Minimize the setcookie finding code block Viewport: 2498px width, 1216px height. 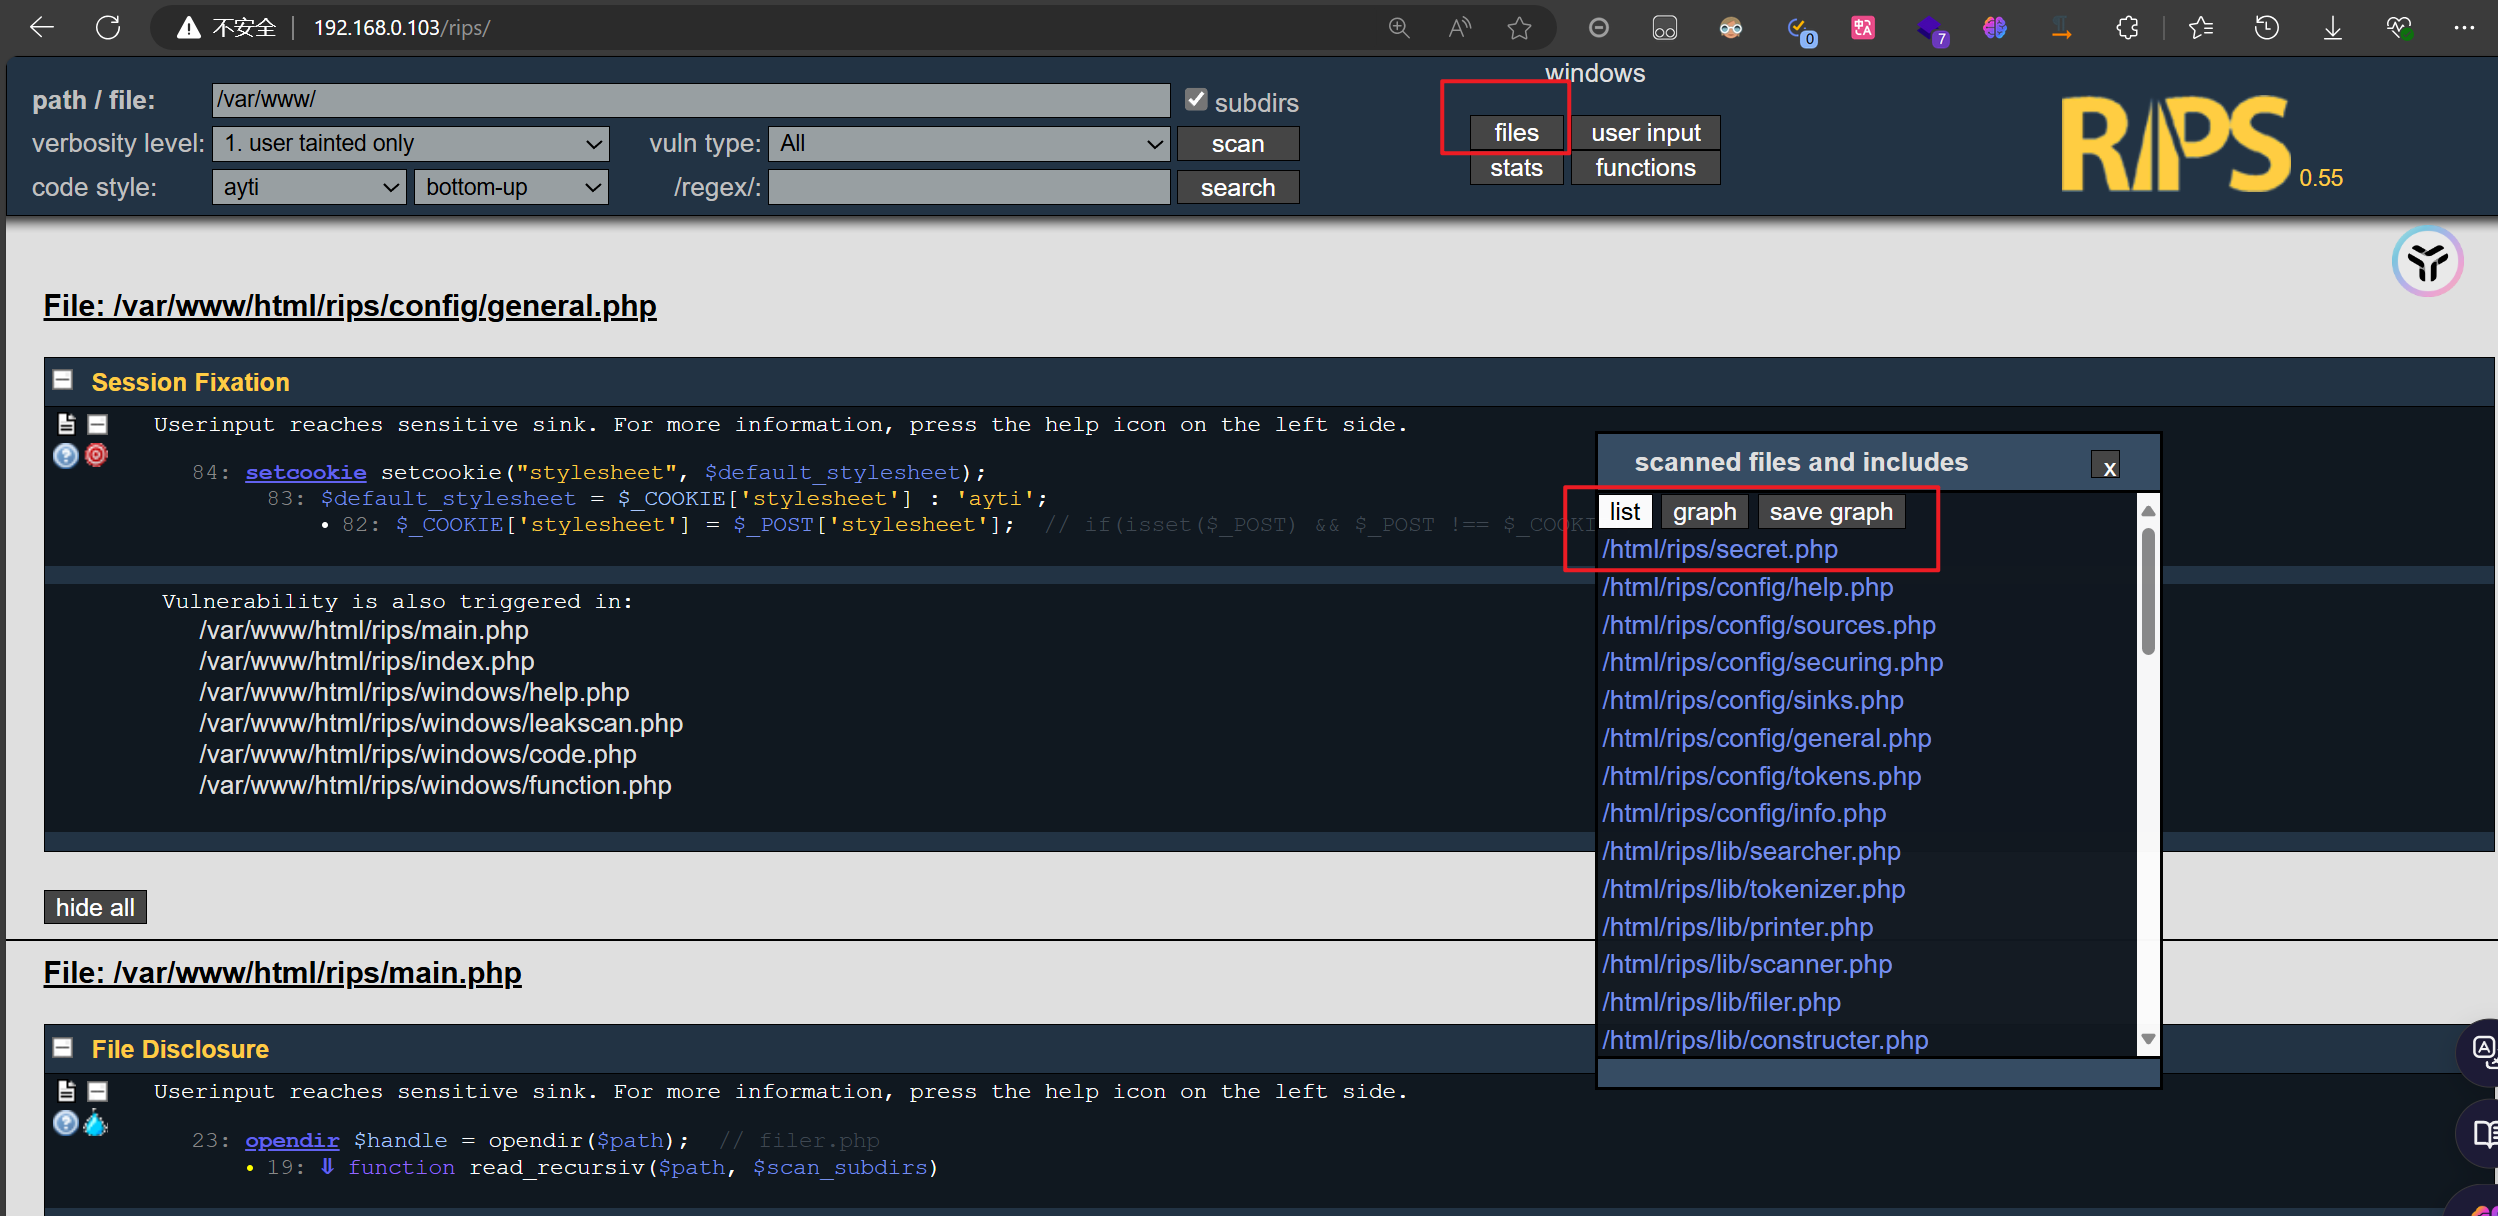(x=97, y=424)
